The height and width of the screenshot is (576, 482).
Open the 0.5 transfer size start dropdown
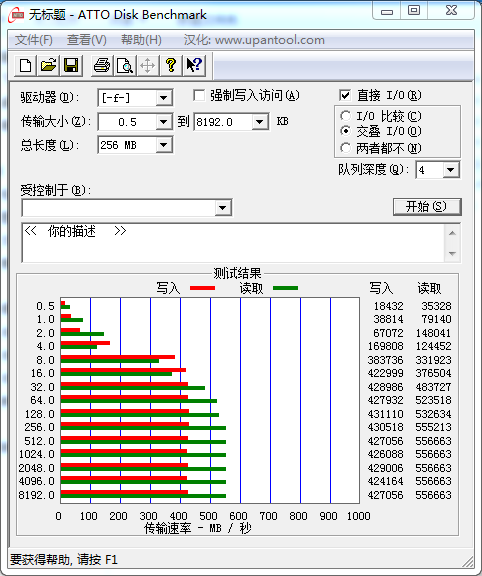coord(163,122)
